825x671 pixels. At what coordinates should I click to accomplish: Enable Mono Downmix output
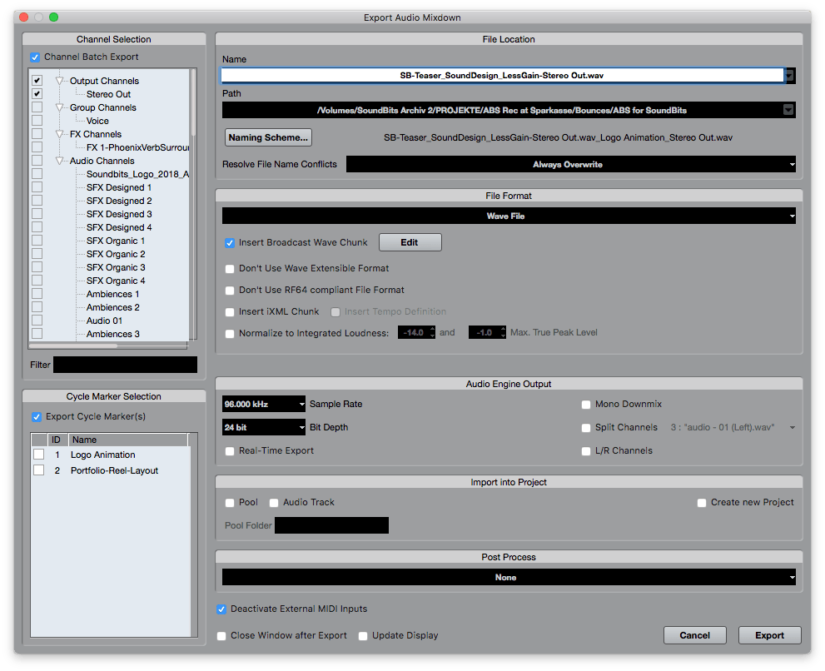(586, 403)
